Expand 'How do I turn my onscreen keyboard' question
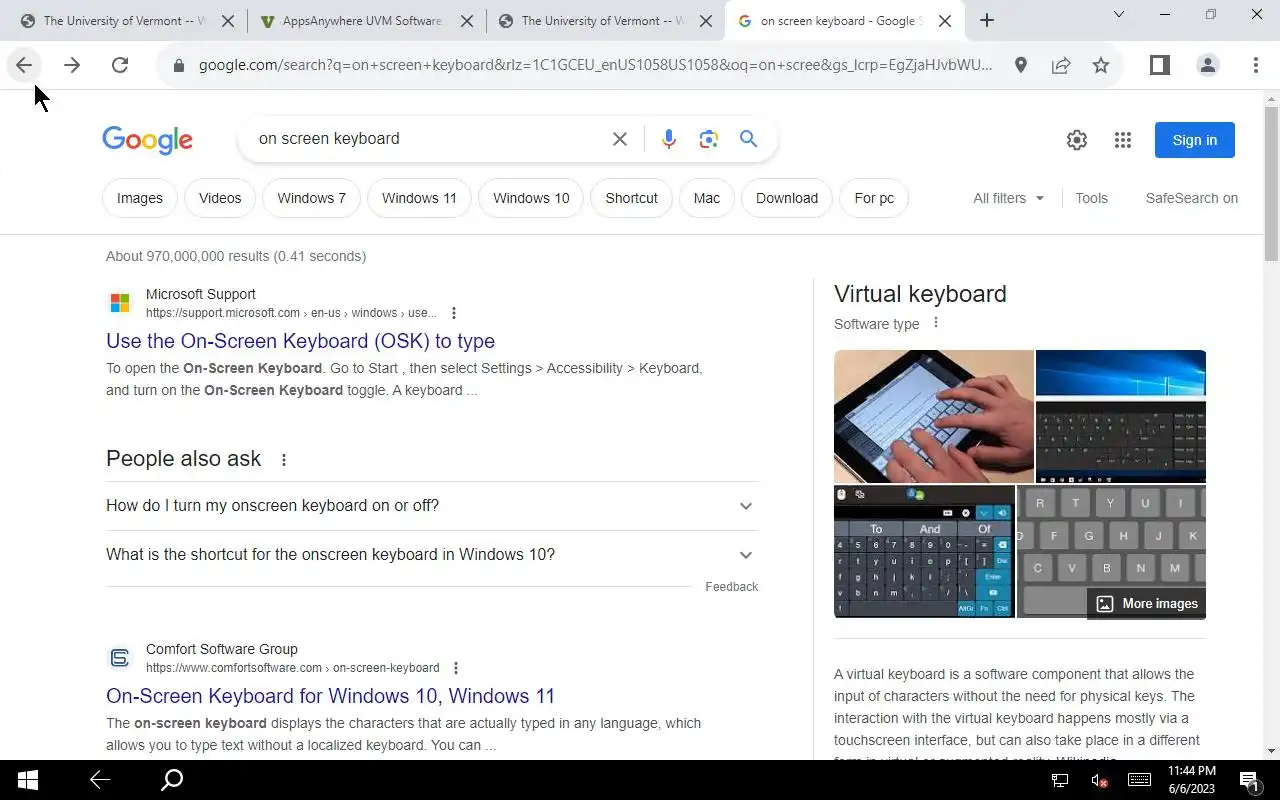 [x=432, y=506]
